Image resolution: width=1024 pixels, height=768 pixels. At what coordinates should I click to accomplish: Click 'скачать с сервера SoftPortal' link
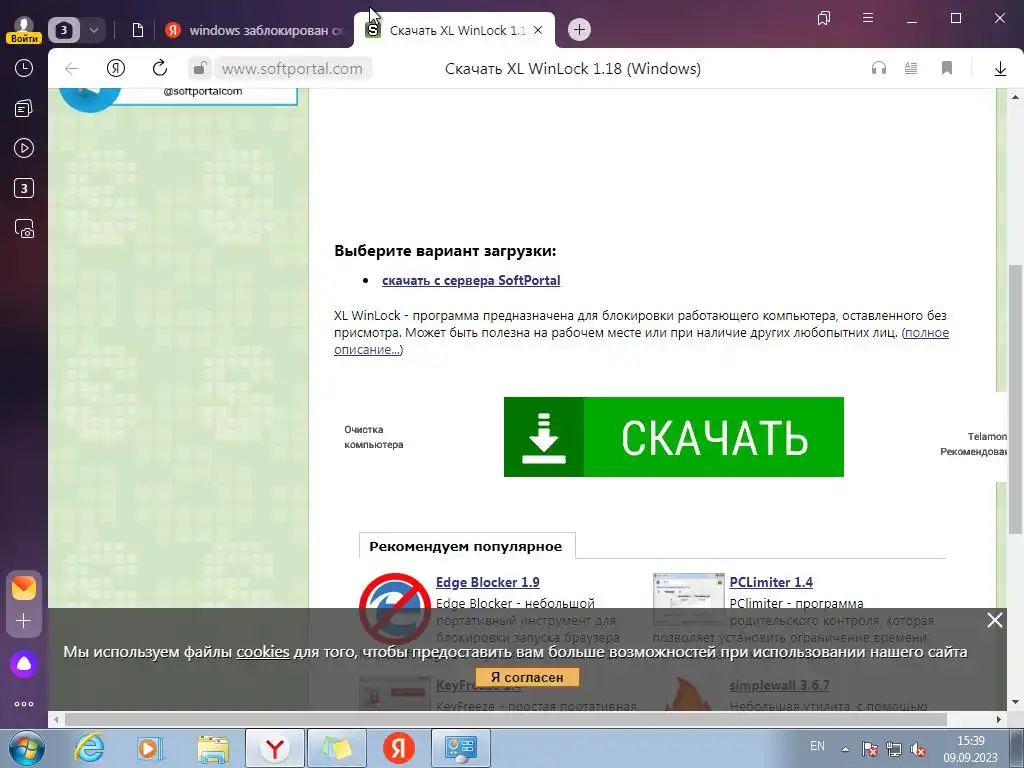(x=471, y=280)
